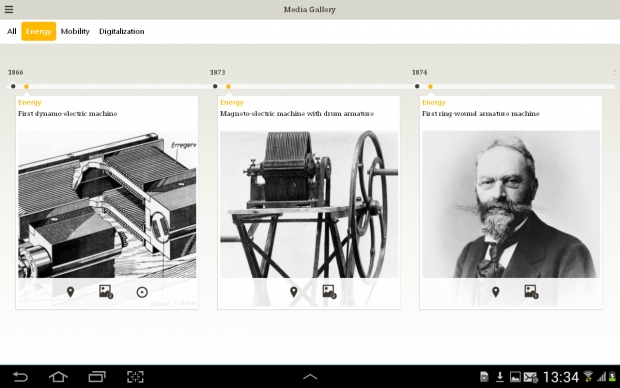Click the year label 1873
This screenshot has height=388, width=620.
[217, 72]
